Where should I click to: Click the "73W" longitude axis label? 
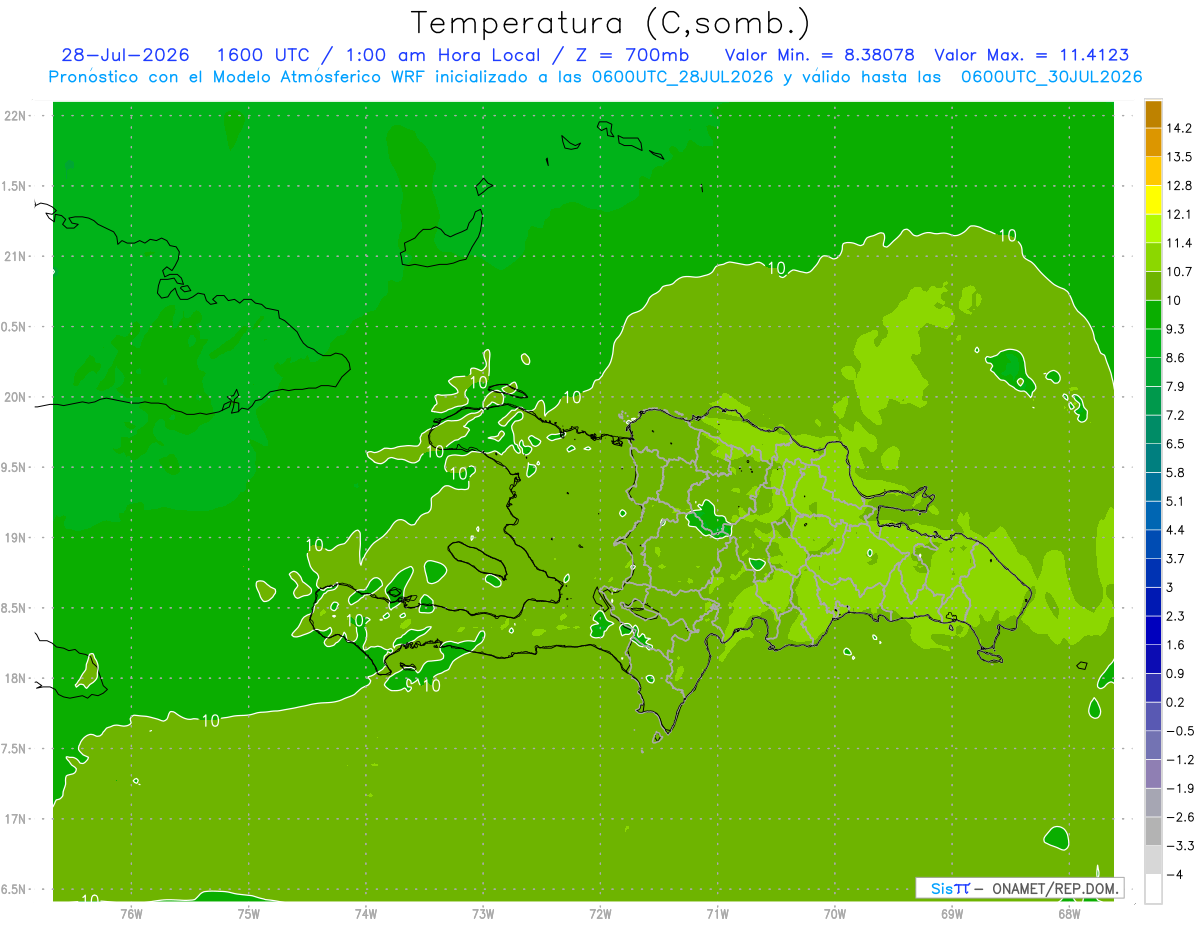(x=483, y=913)
